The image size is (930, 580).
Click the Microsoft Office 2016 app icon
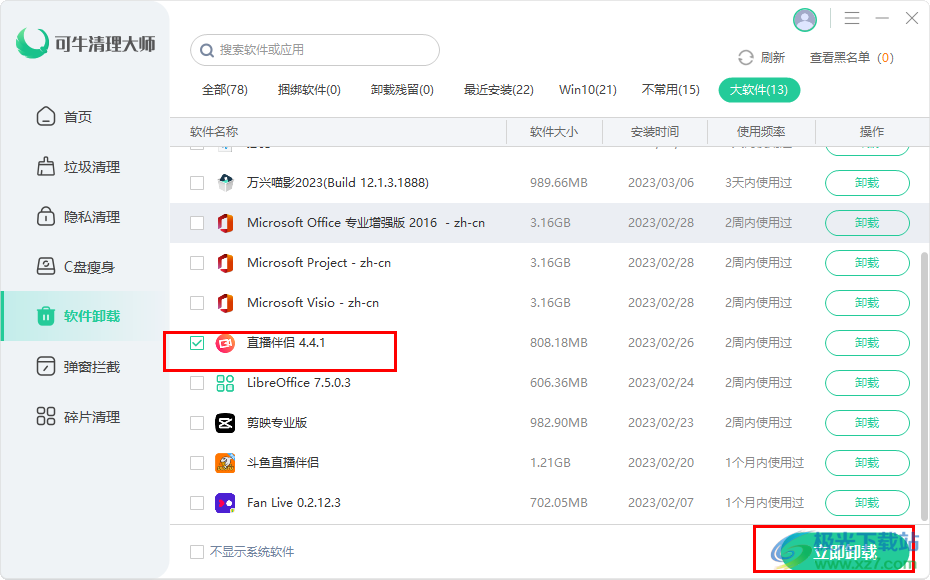click(x=225, y=223)
